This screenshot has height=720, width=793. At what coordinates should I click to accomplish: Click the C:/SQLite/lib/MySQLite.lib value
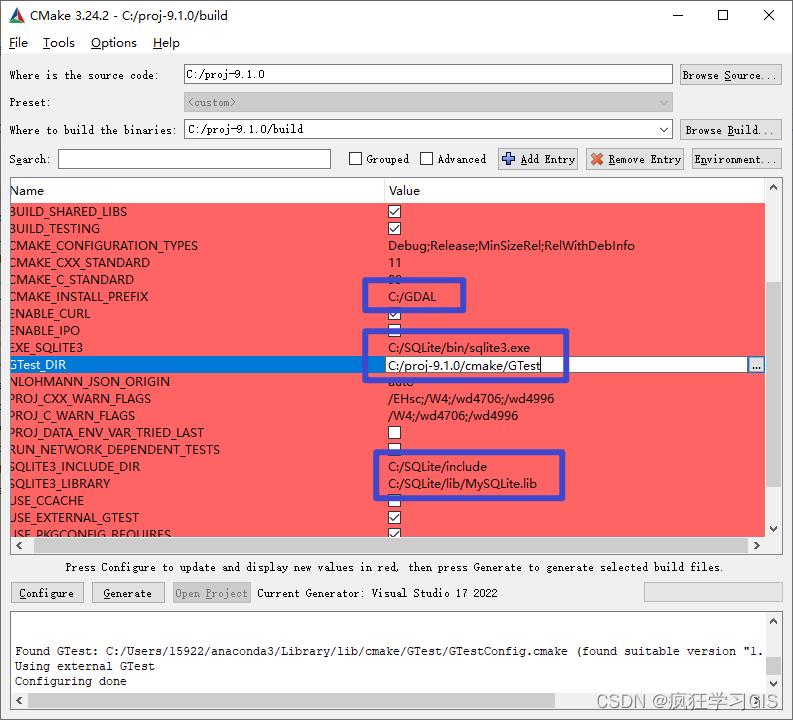pyautogui.click(x=462, y=484)
